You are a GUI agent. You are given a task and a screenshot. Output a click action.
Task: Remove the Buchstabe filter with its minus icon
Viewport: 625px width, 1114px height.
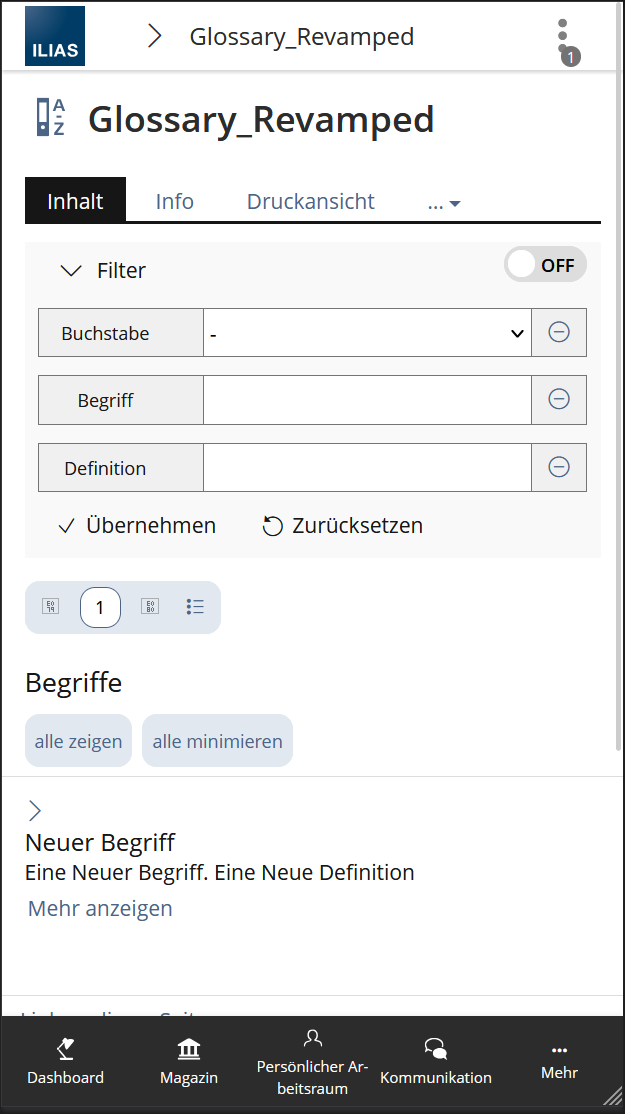point(559,333)
